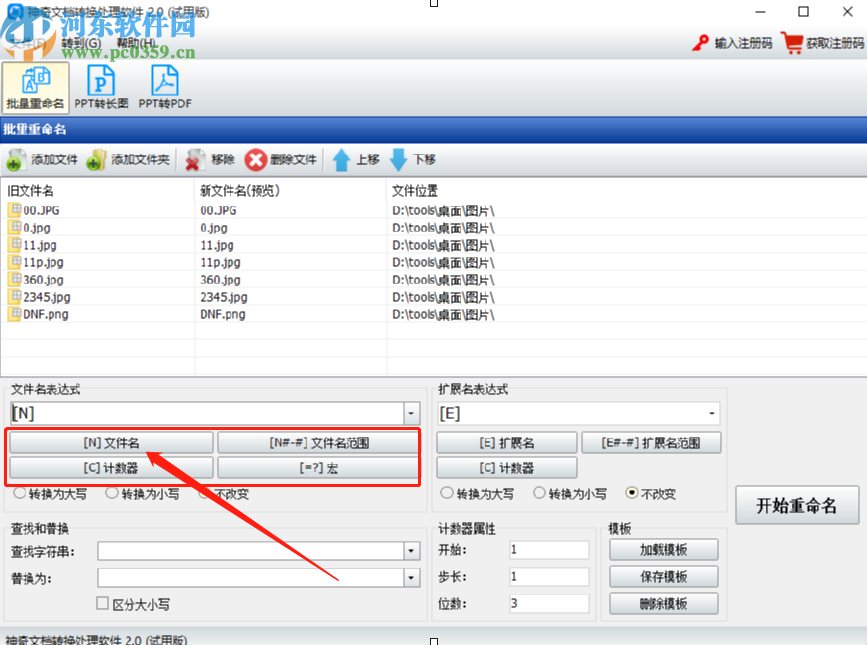Enable the 区分大小写 checkbox
Image resolution: width=867 pixels, height=645 pixels.
point(103,603)
